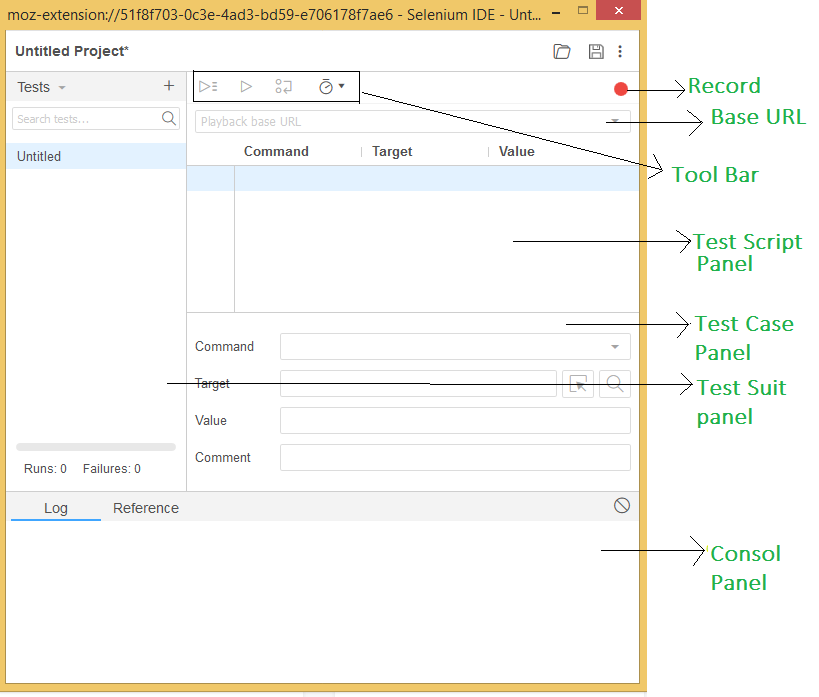Click Runs: 0 status text
Screen dimensions: 819x697
[x=45, y=469]
